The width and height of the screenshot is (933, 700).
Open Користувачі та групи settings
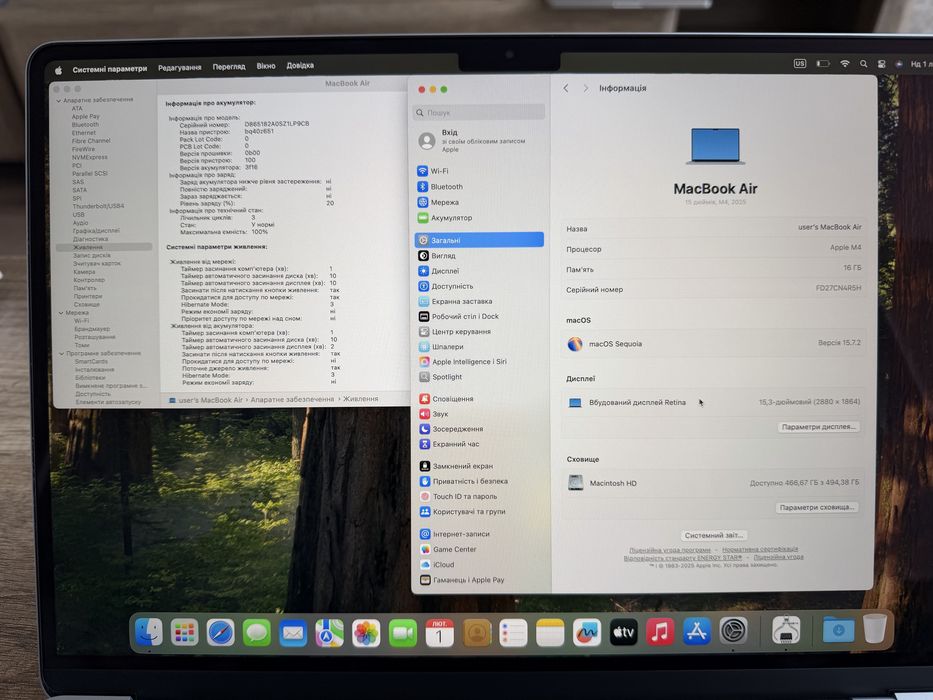click(462, 511)
